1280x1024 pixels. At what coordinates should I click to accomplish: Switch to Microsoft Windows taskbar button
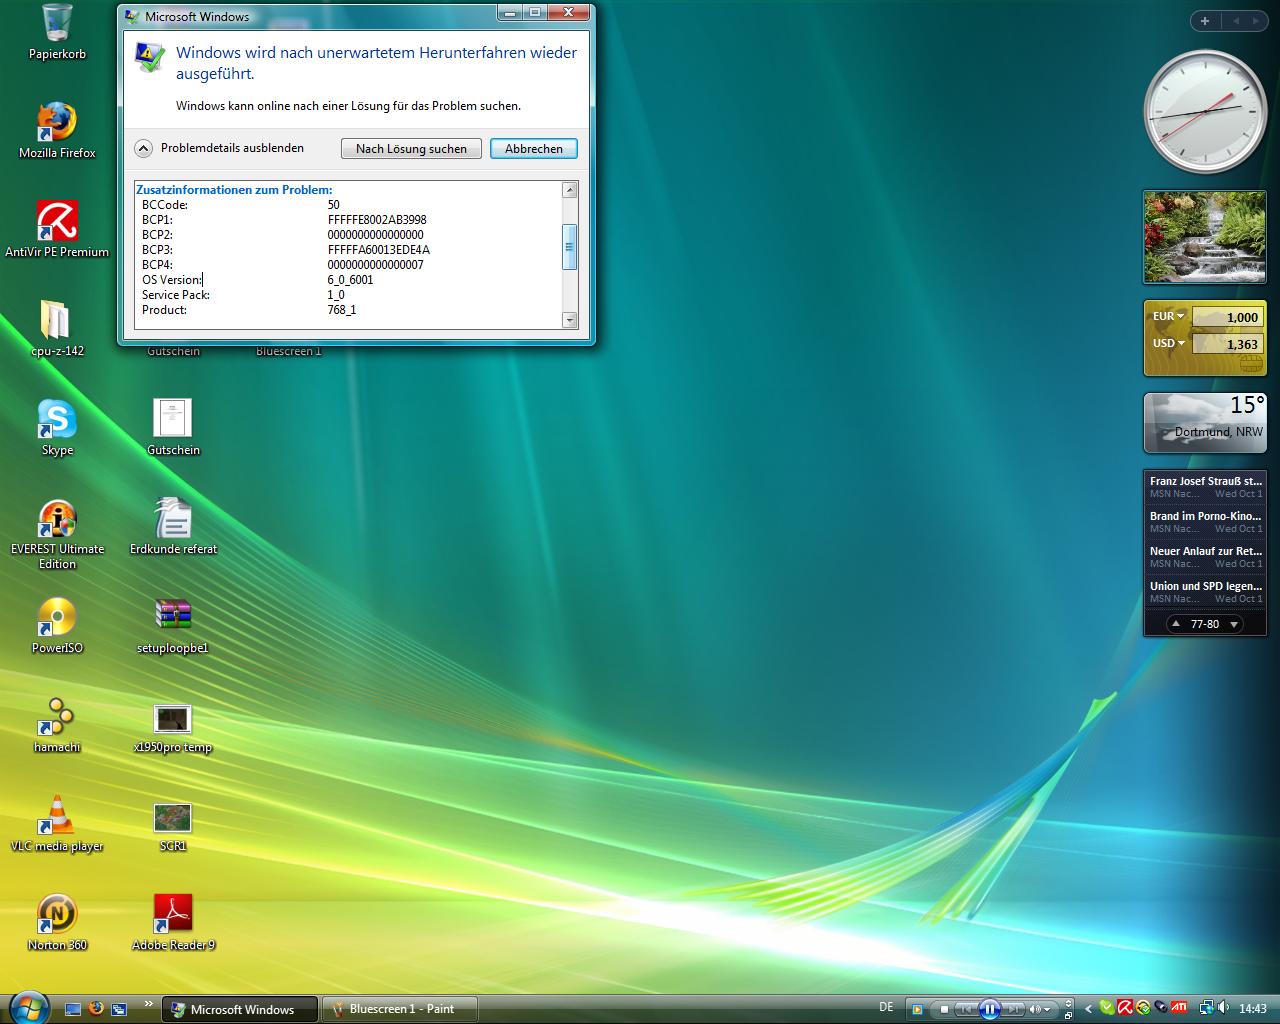[x=240, y=1009]
